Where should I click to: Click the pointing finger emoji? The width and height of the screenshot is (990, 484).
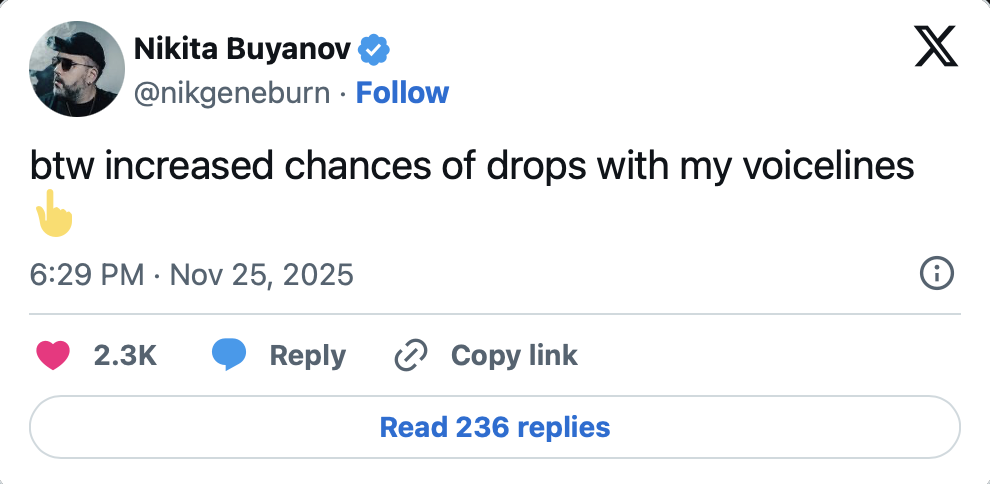(54, 215)
